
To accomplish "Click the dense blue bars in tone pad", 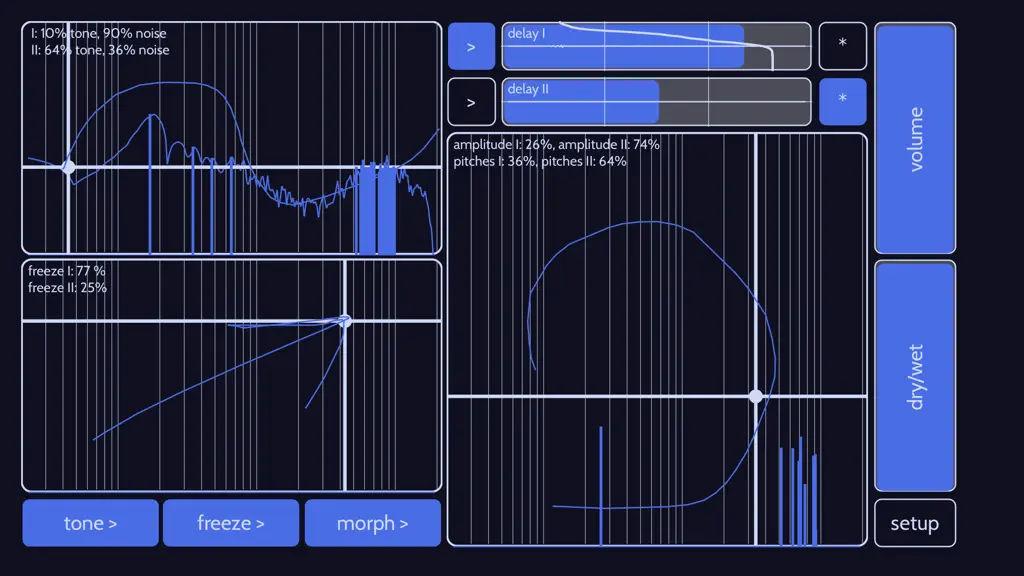I will pos(376,209).
